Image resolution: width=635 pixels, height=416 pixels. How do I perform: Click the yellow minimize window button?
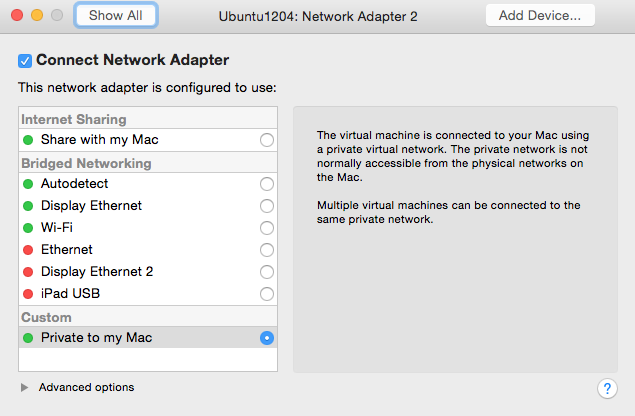tap(37, 15)
